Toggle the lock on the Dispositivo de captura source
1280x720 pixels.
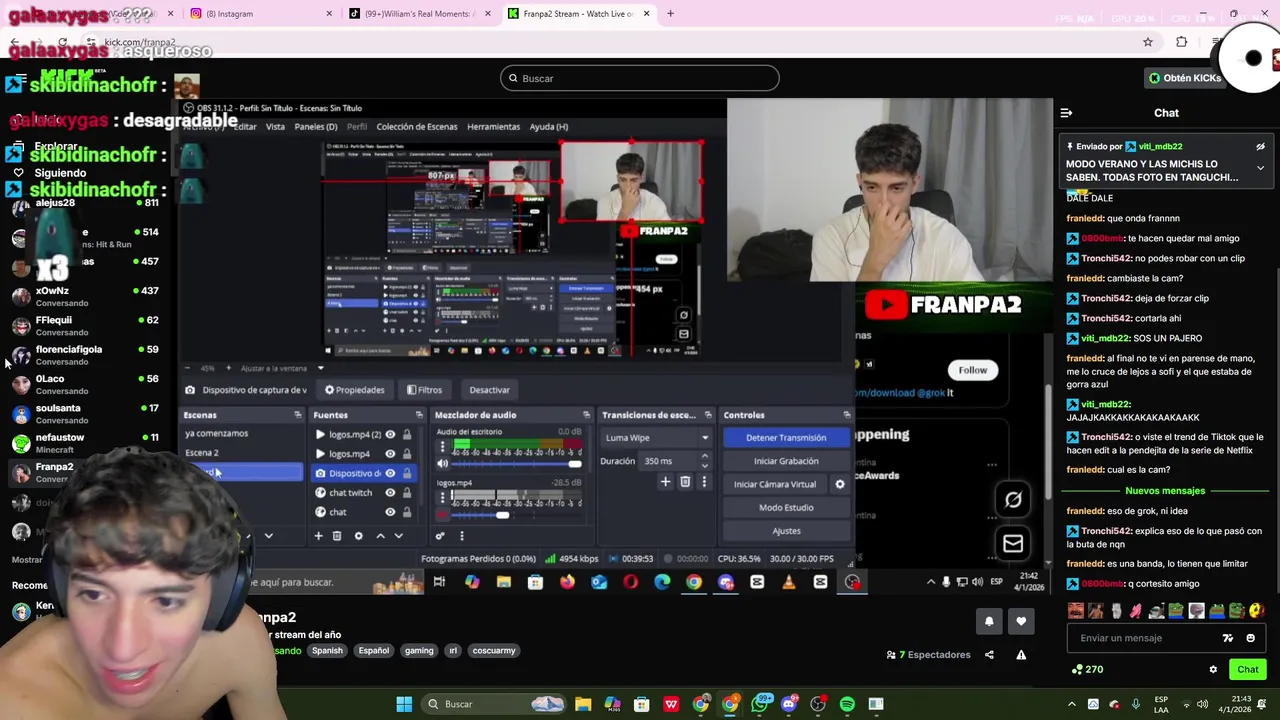click(406, 473)
